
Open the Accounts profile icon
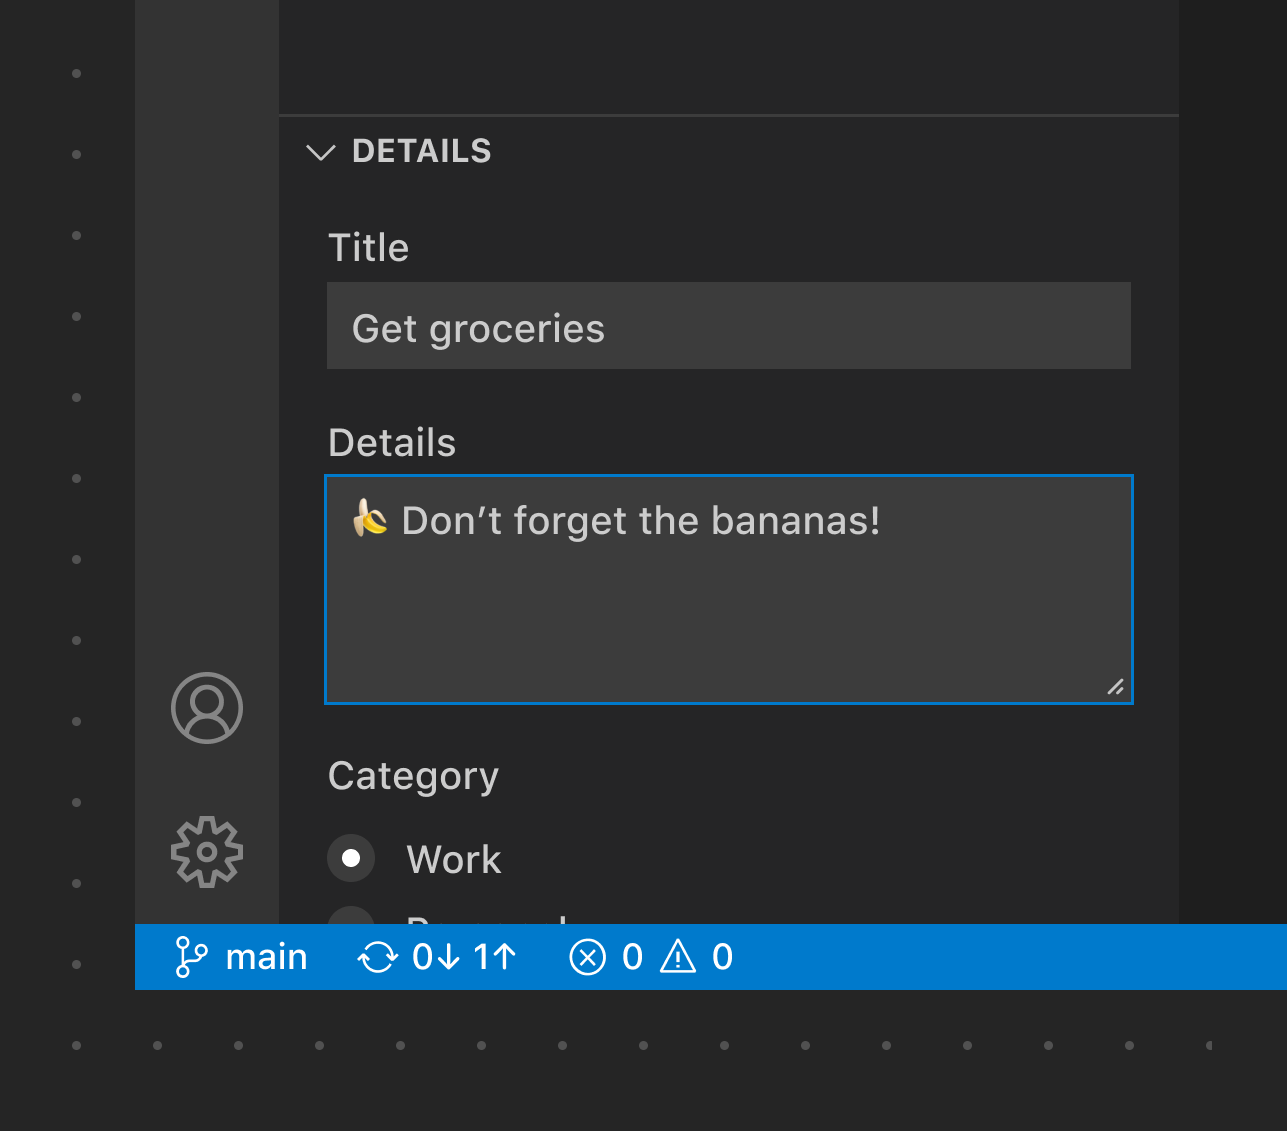coord(207,708)
